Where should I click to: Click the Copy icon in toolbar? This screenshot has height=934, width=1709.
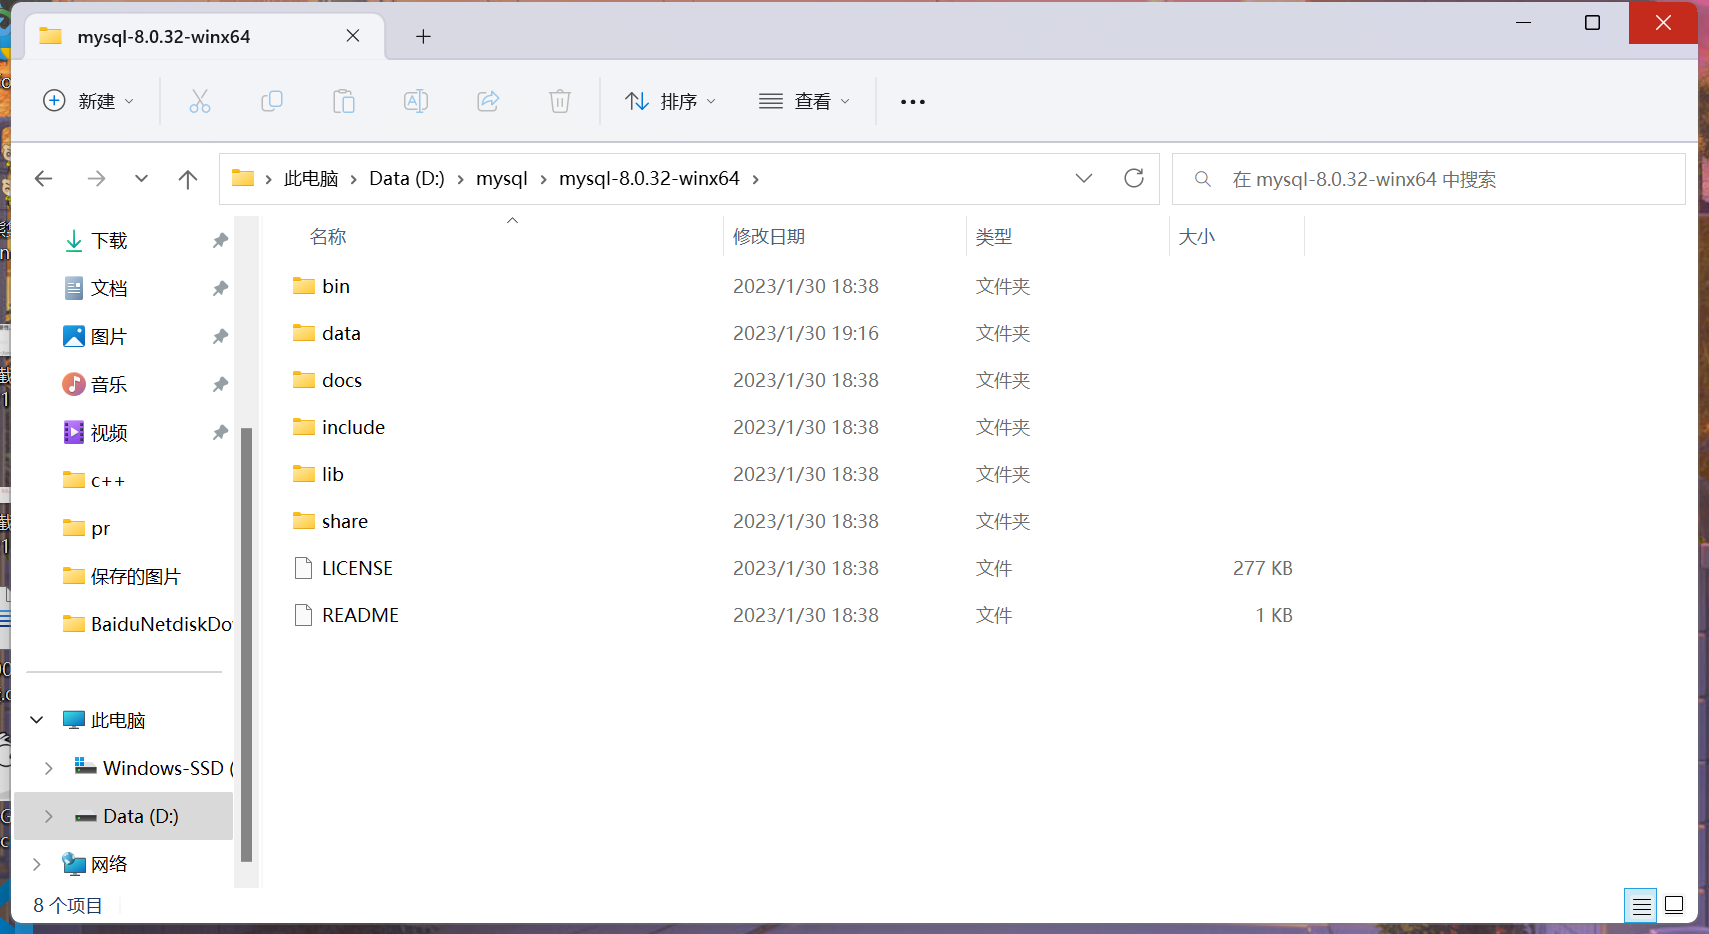pos(272,101)
